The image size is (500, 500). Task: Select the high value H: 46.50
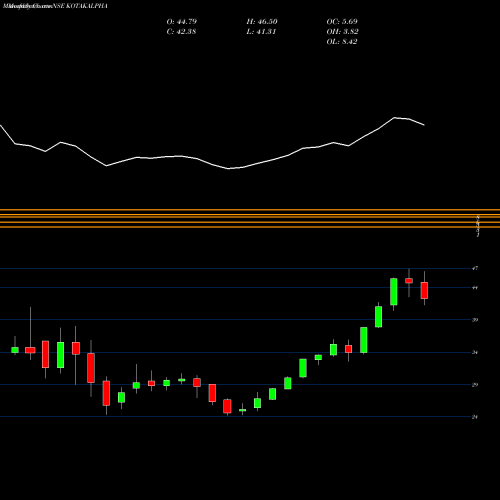click(262, 22)
